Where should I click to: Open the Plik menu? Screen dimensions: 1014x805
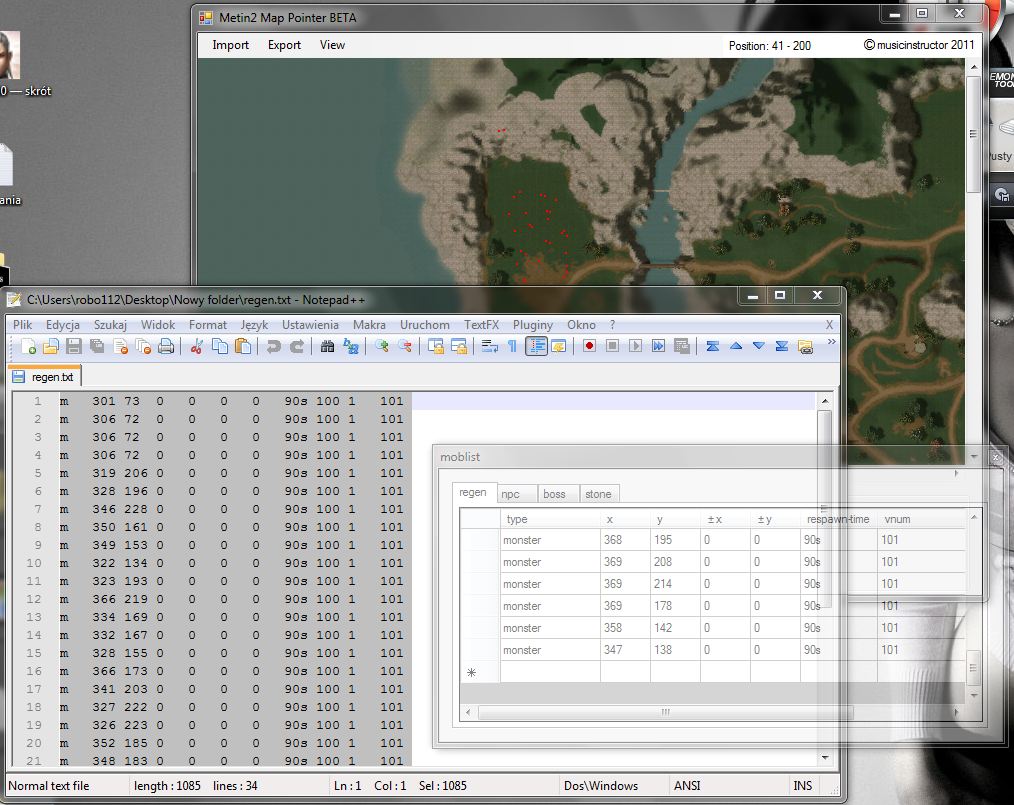23,325
